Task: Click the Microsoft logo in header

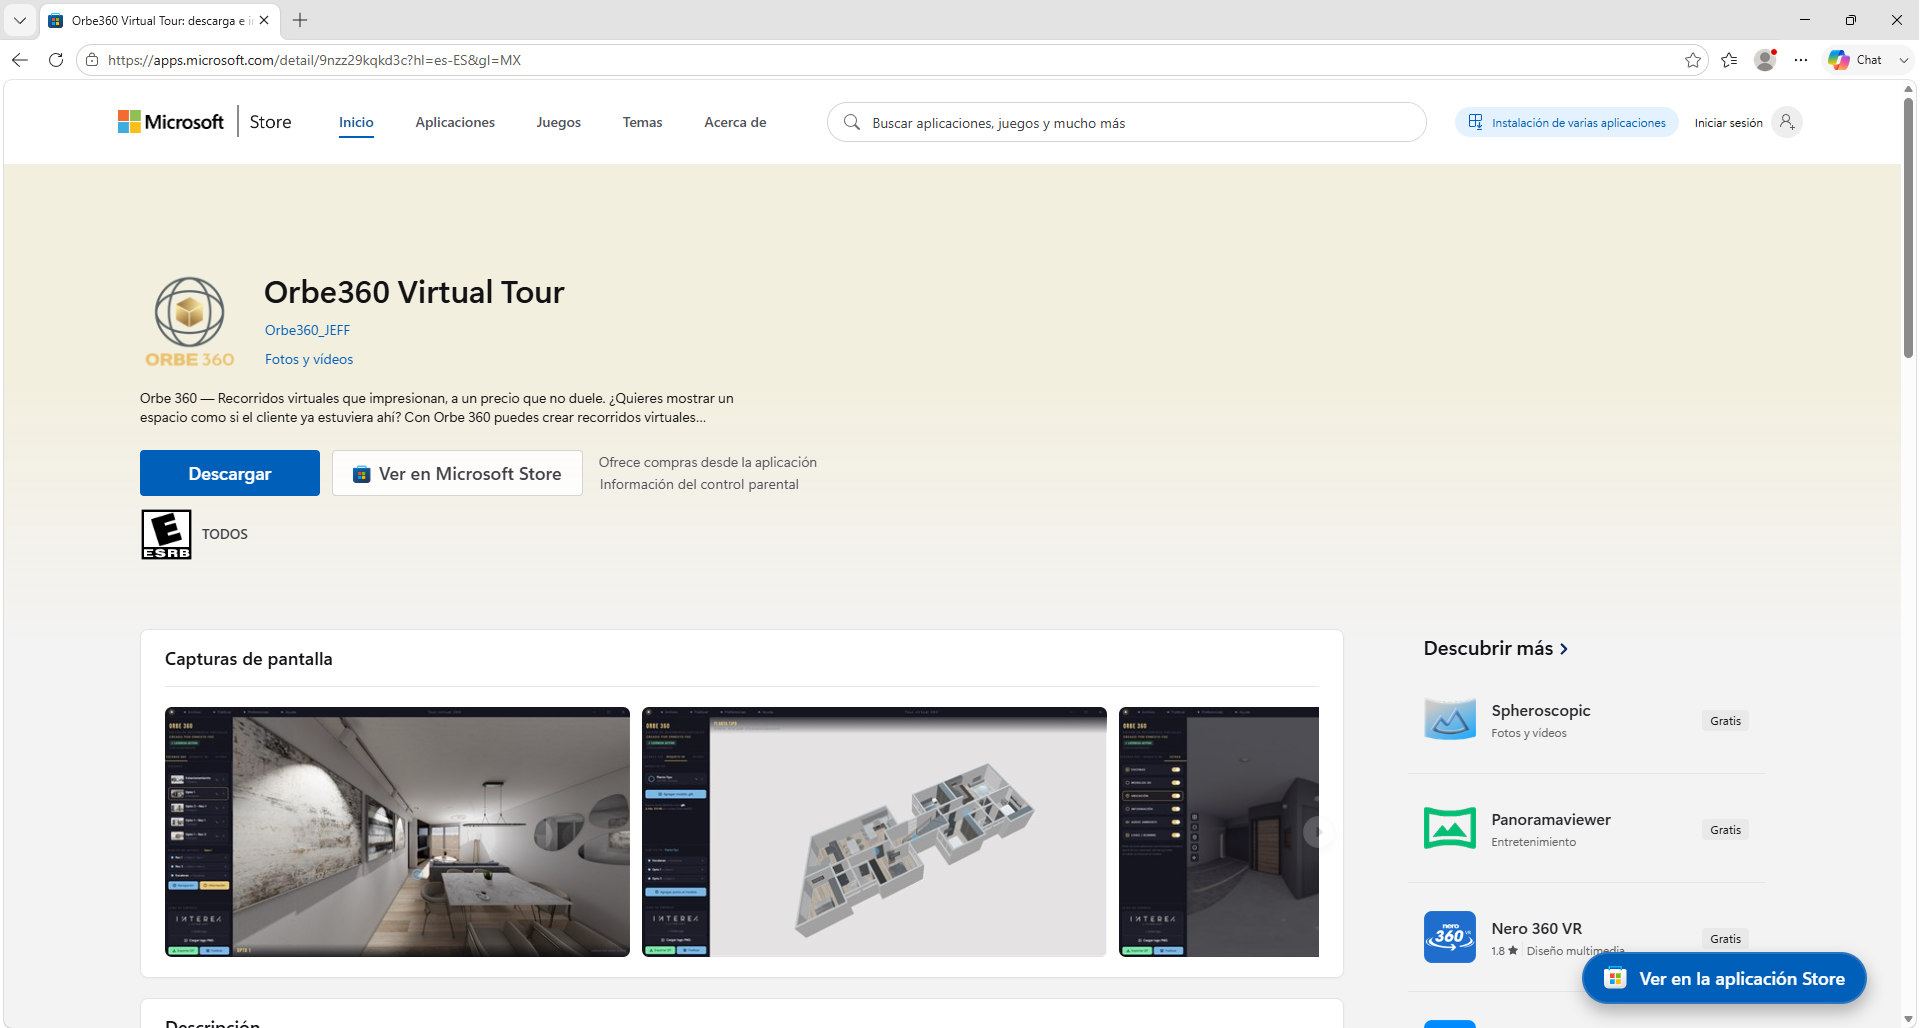Action: tap(171, 122)
